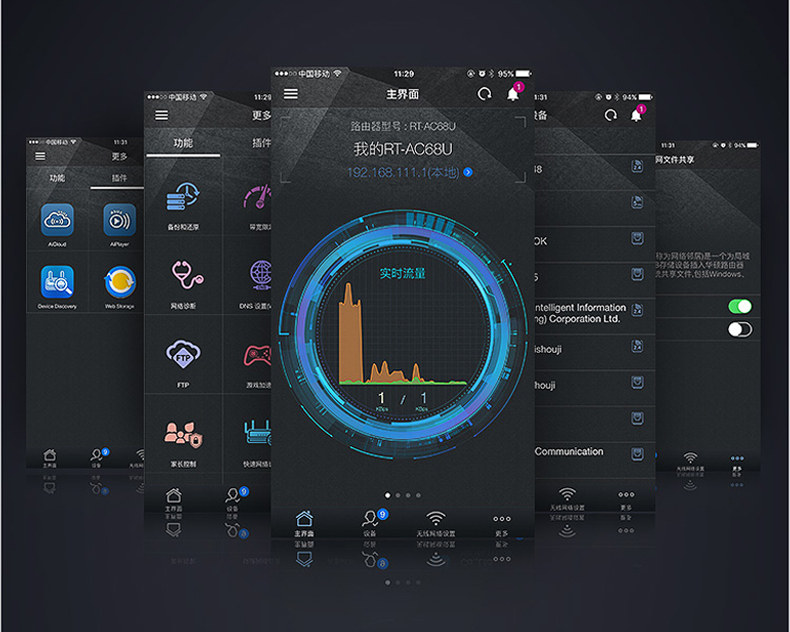Open 更多 tab in center screen bottom bar

[x=502, y=525]
